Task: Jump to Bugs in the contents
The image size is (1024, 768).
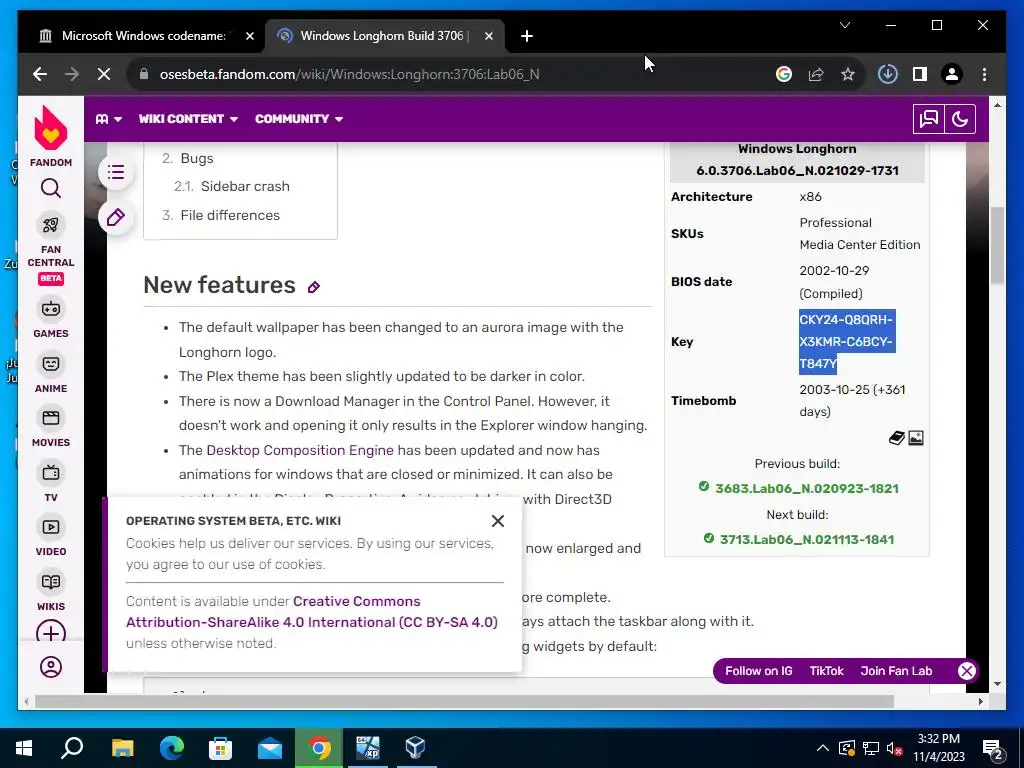Action: [197, 158]
